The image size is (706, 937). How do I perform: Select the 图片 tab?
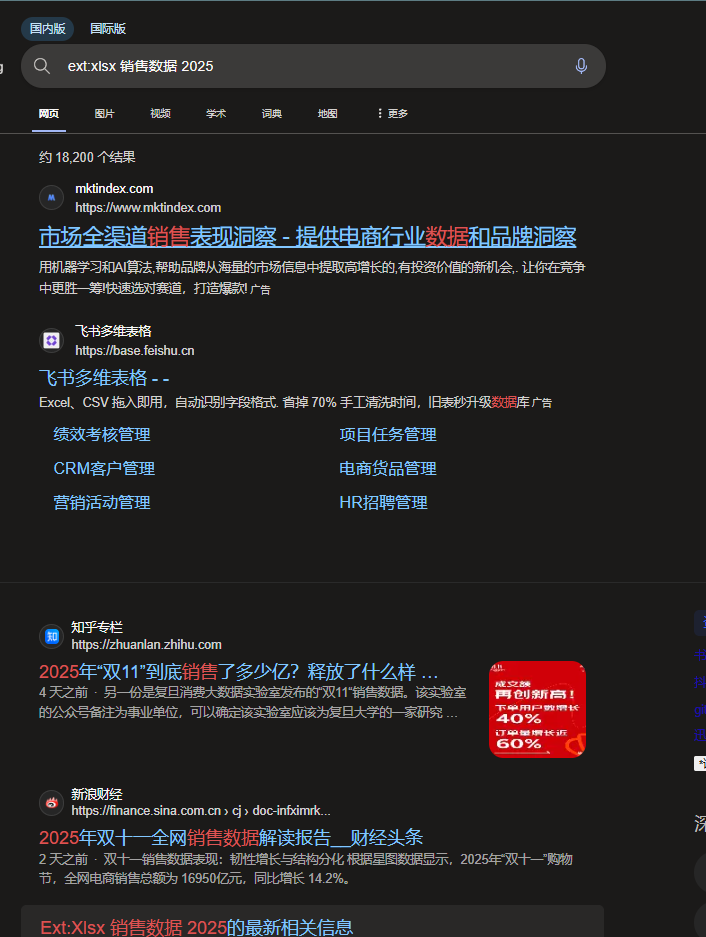(x=105, y=114)
